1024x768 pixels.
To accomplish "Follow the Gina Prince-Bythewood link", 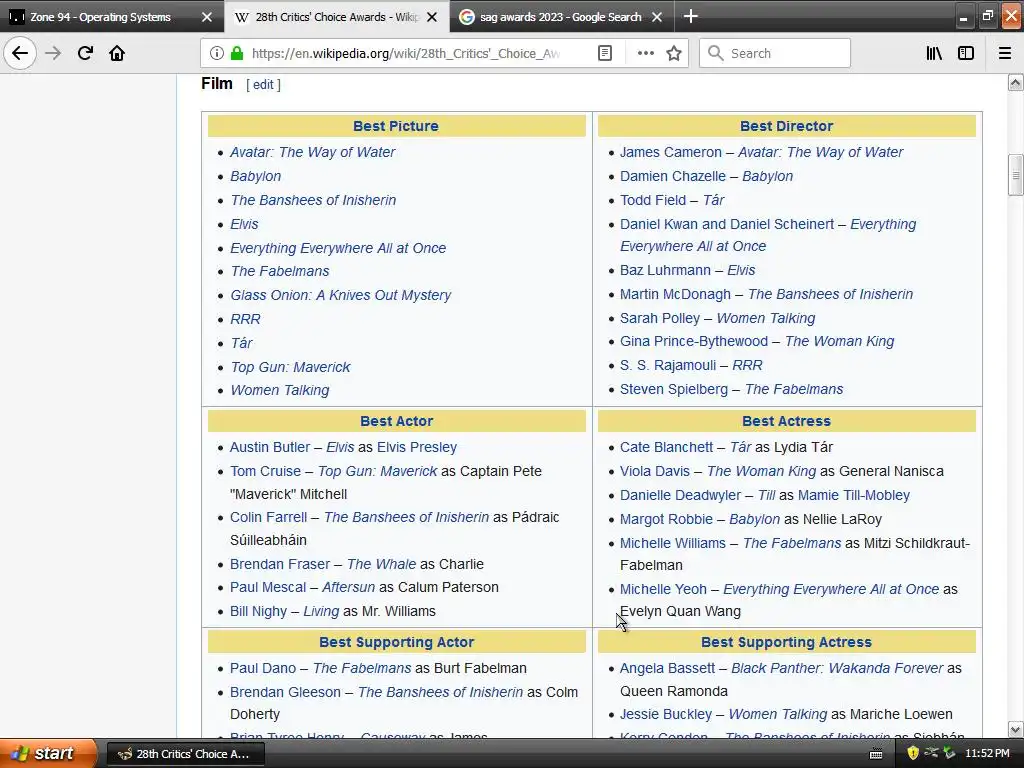I will pyautogui.click(x=694, y=341).
